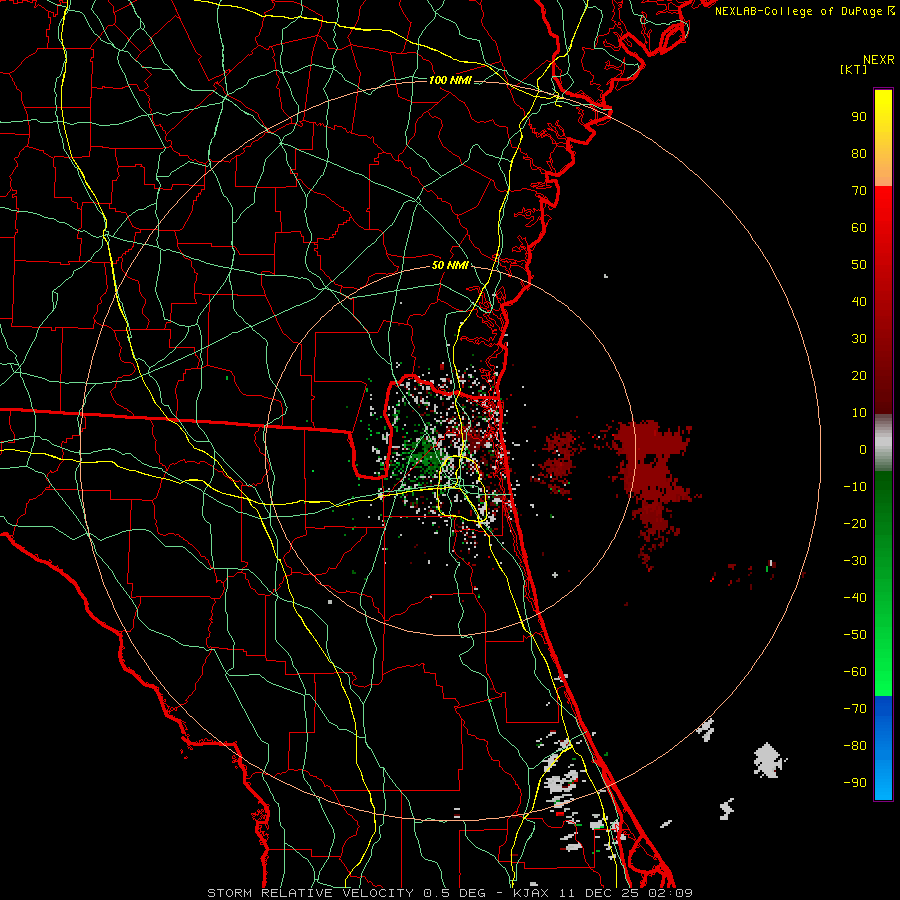
Task: Click the -90 value on the color scale
Action: coord(855,783)
